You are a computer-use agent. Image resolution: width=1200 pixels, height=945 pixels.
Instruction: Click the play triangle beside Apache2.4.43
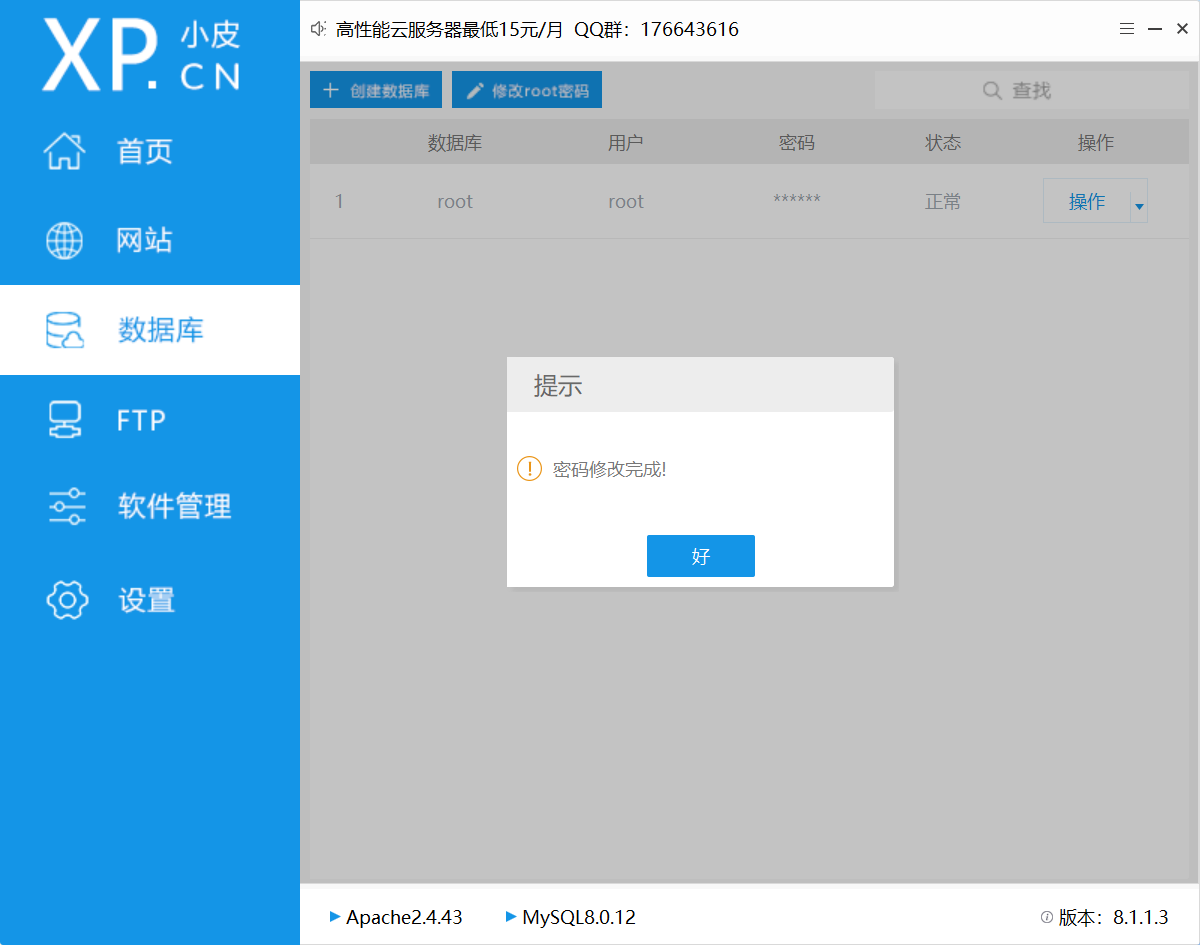(334, 916)
